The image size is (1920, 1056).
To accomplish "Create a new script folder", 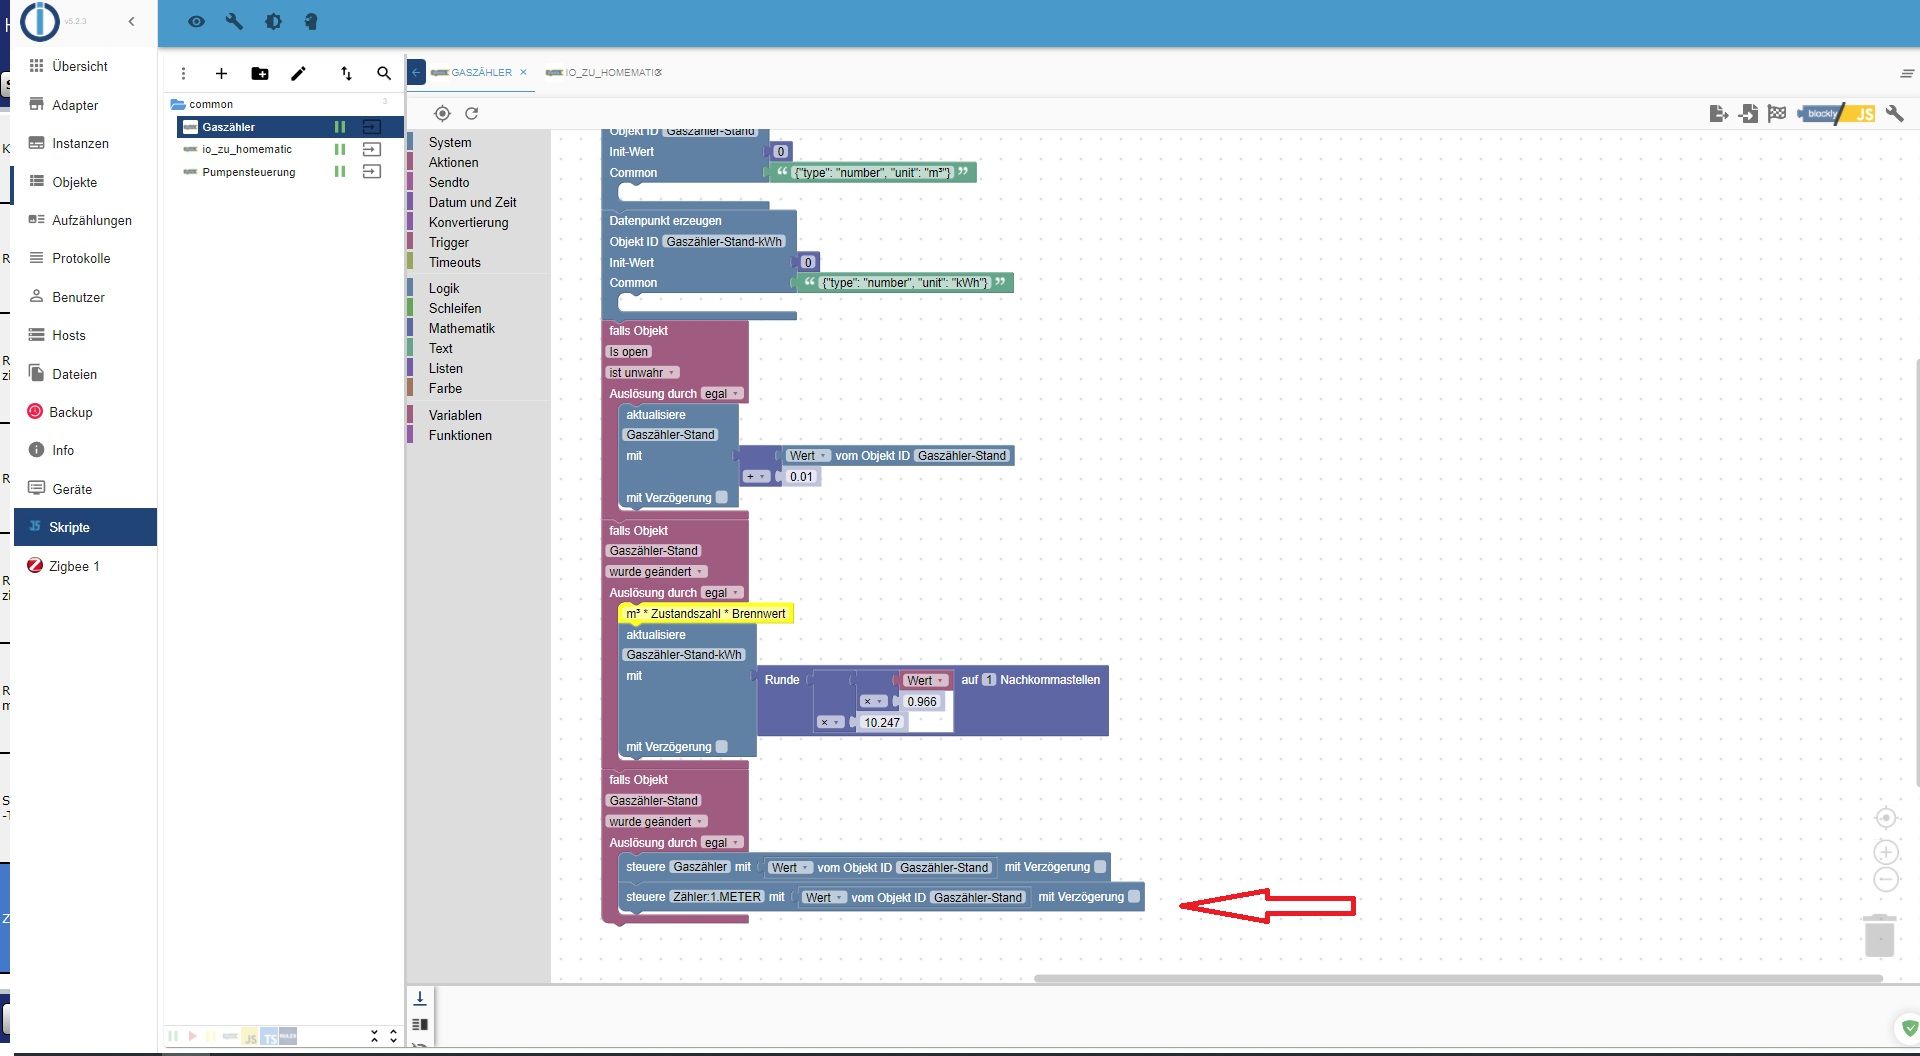I will coord(260,73).
